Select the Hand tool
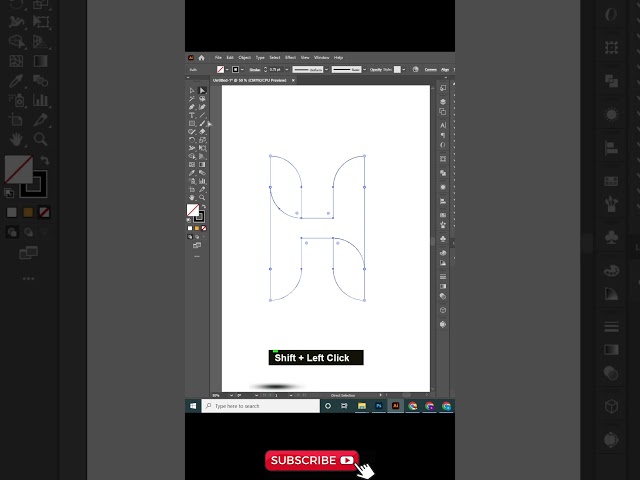The width and height of the screenshot is (640, 480). click(192, 198)
